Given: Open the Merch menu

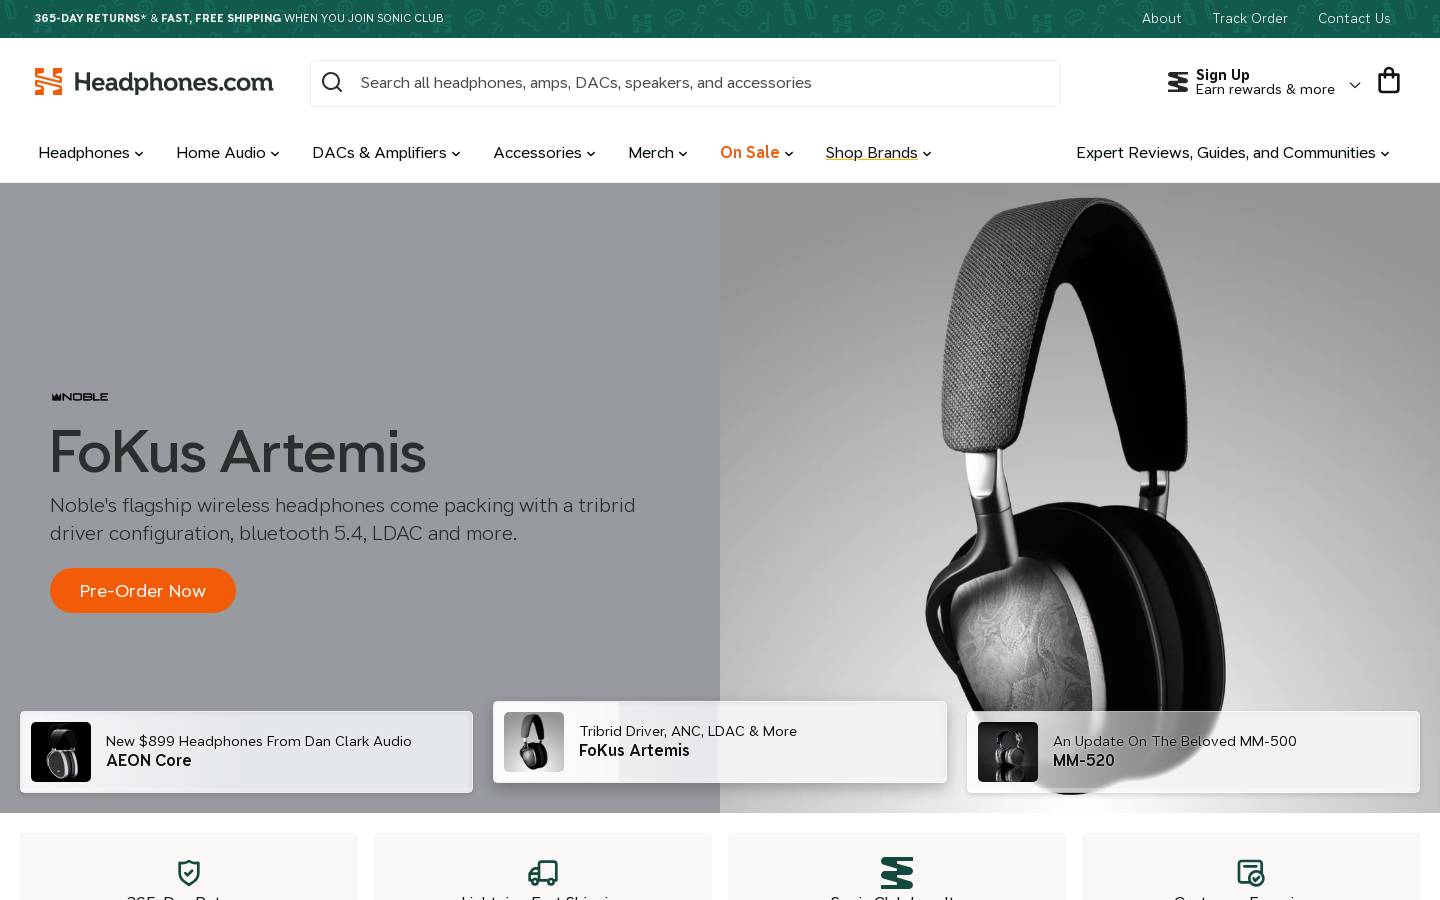Looking at the screenshot, I should coord(658,153).
